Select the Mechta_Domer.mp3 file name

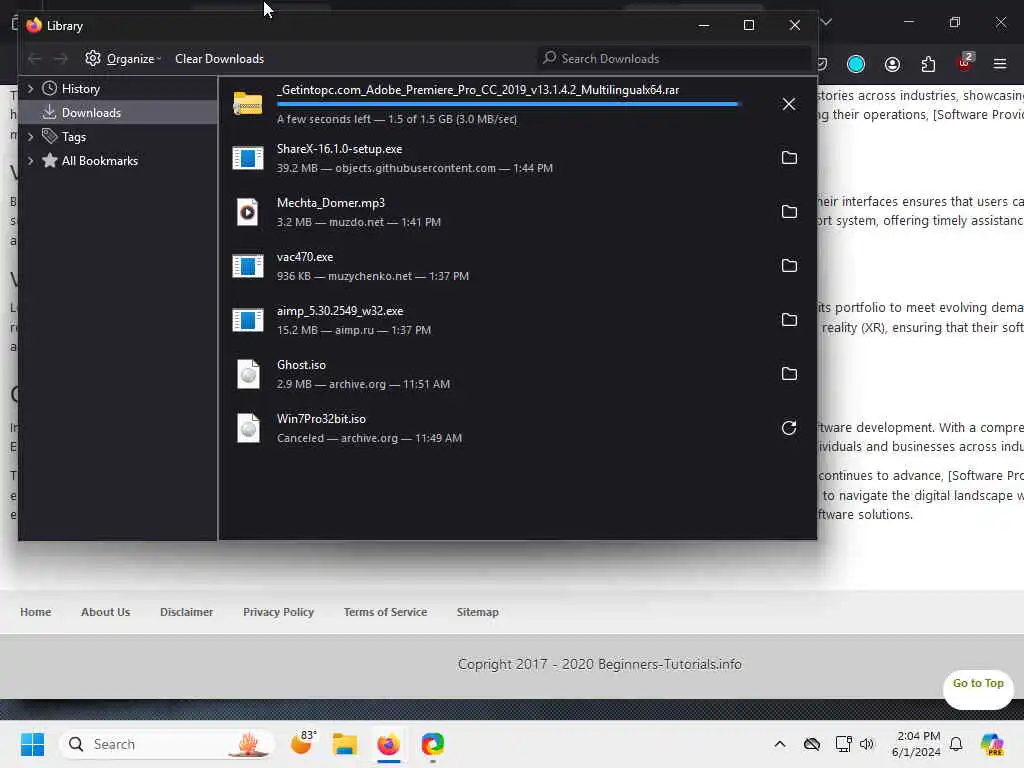(x=331, y=203)
